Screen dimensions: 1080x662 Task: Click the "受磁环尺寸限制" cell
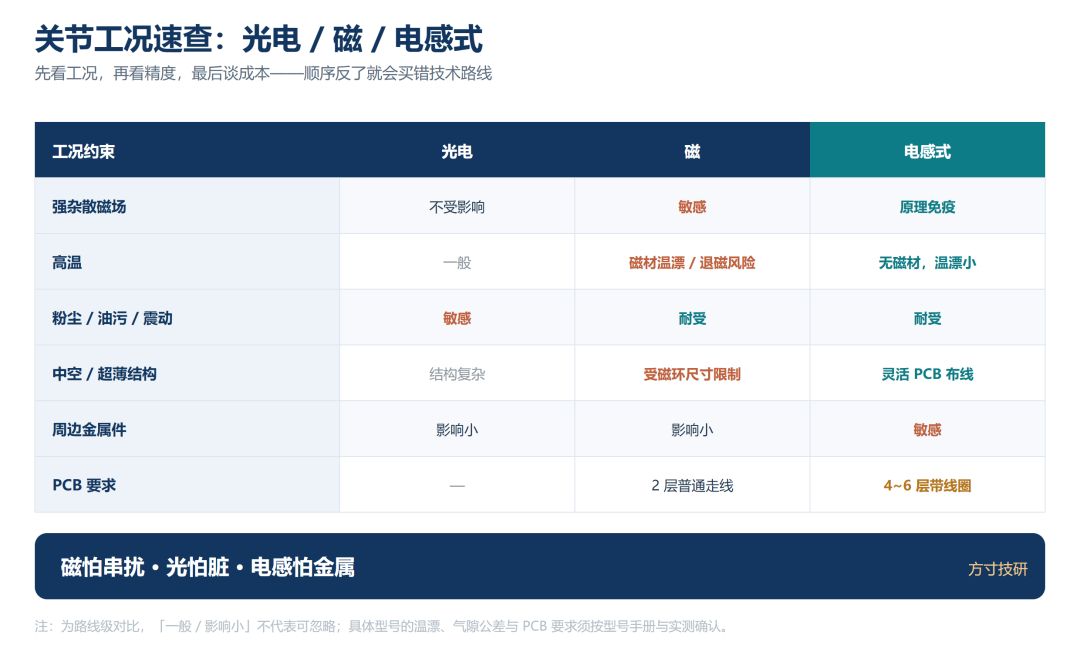click(692, 374)
